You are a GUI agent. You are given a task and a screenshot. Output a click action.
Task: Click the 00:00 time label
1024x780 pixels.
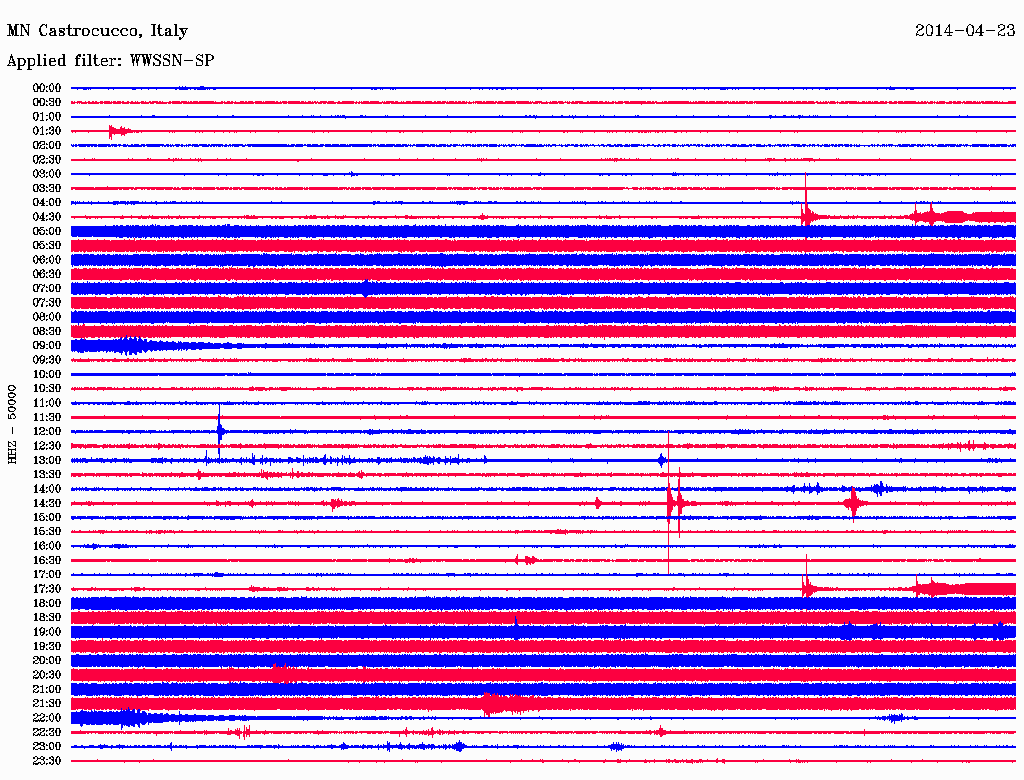coord(47,88)
